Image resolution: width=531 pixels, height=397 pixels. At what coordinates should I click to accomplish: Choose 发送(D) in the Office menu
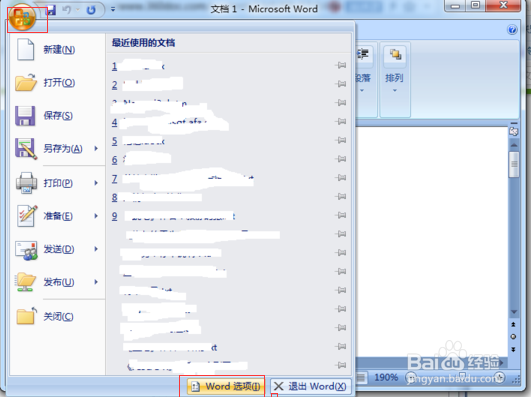pyautogui.click(x=58, y=249)
